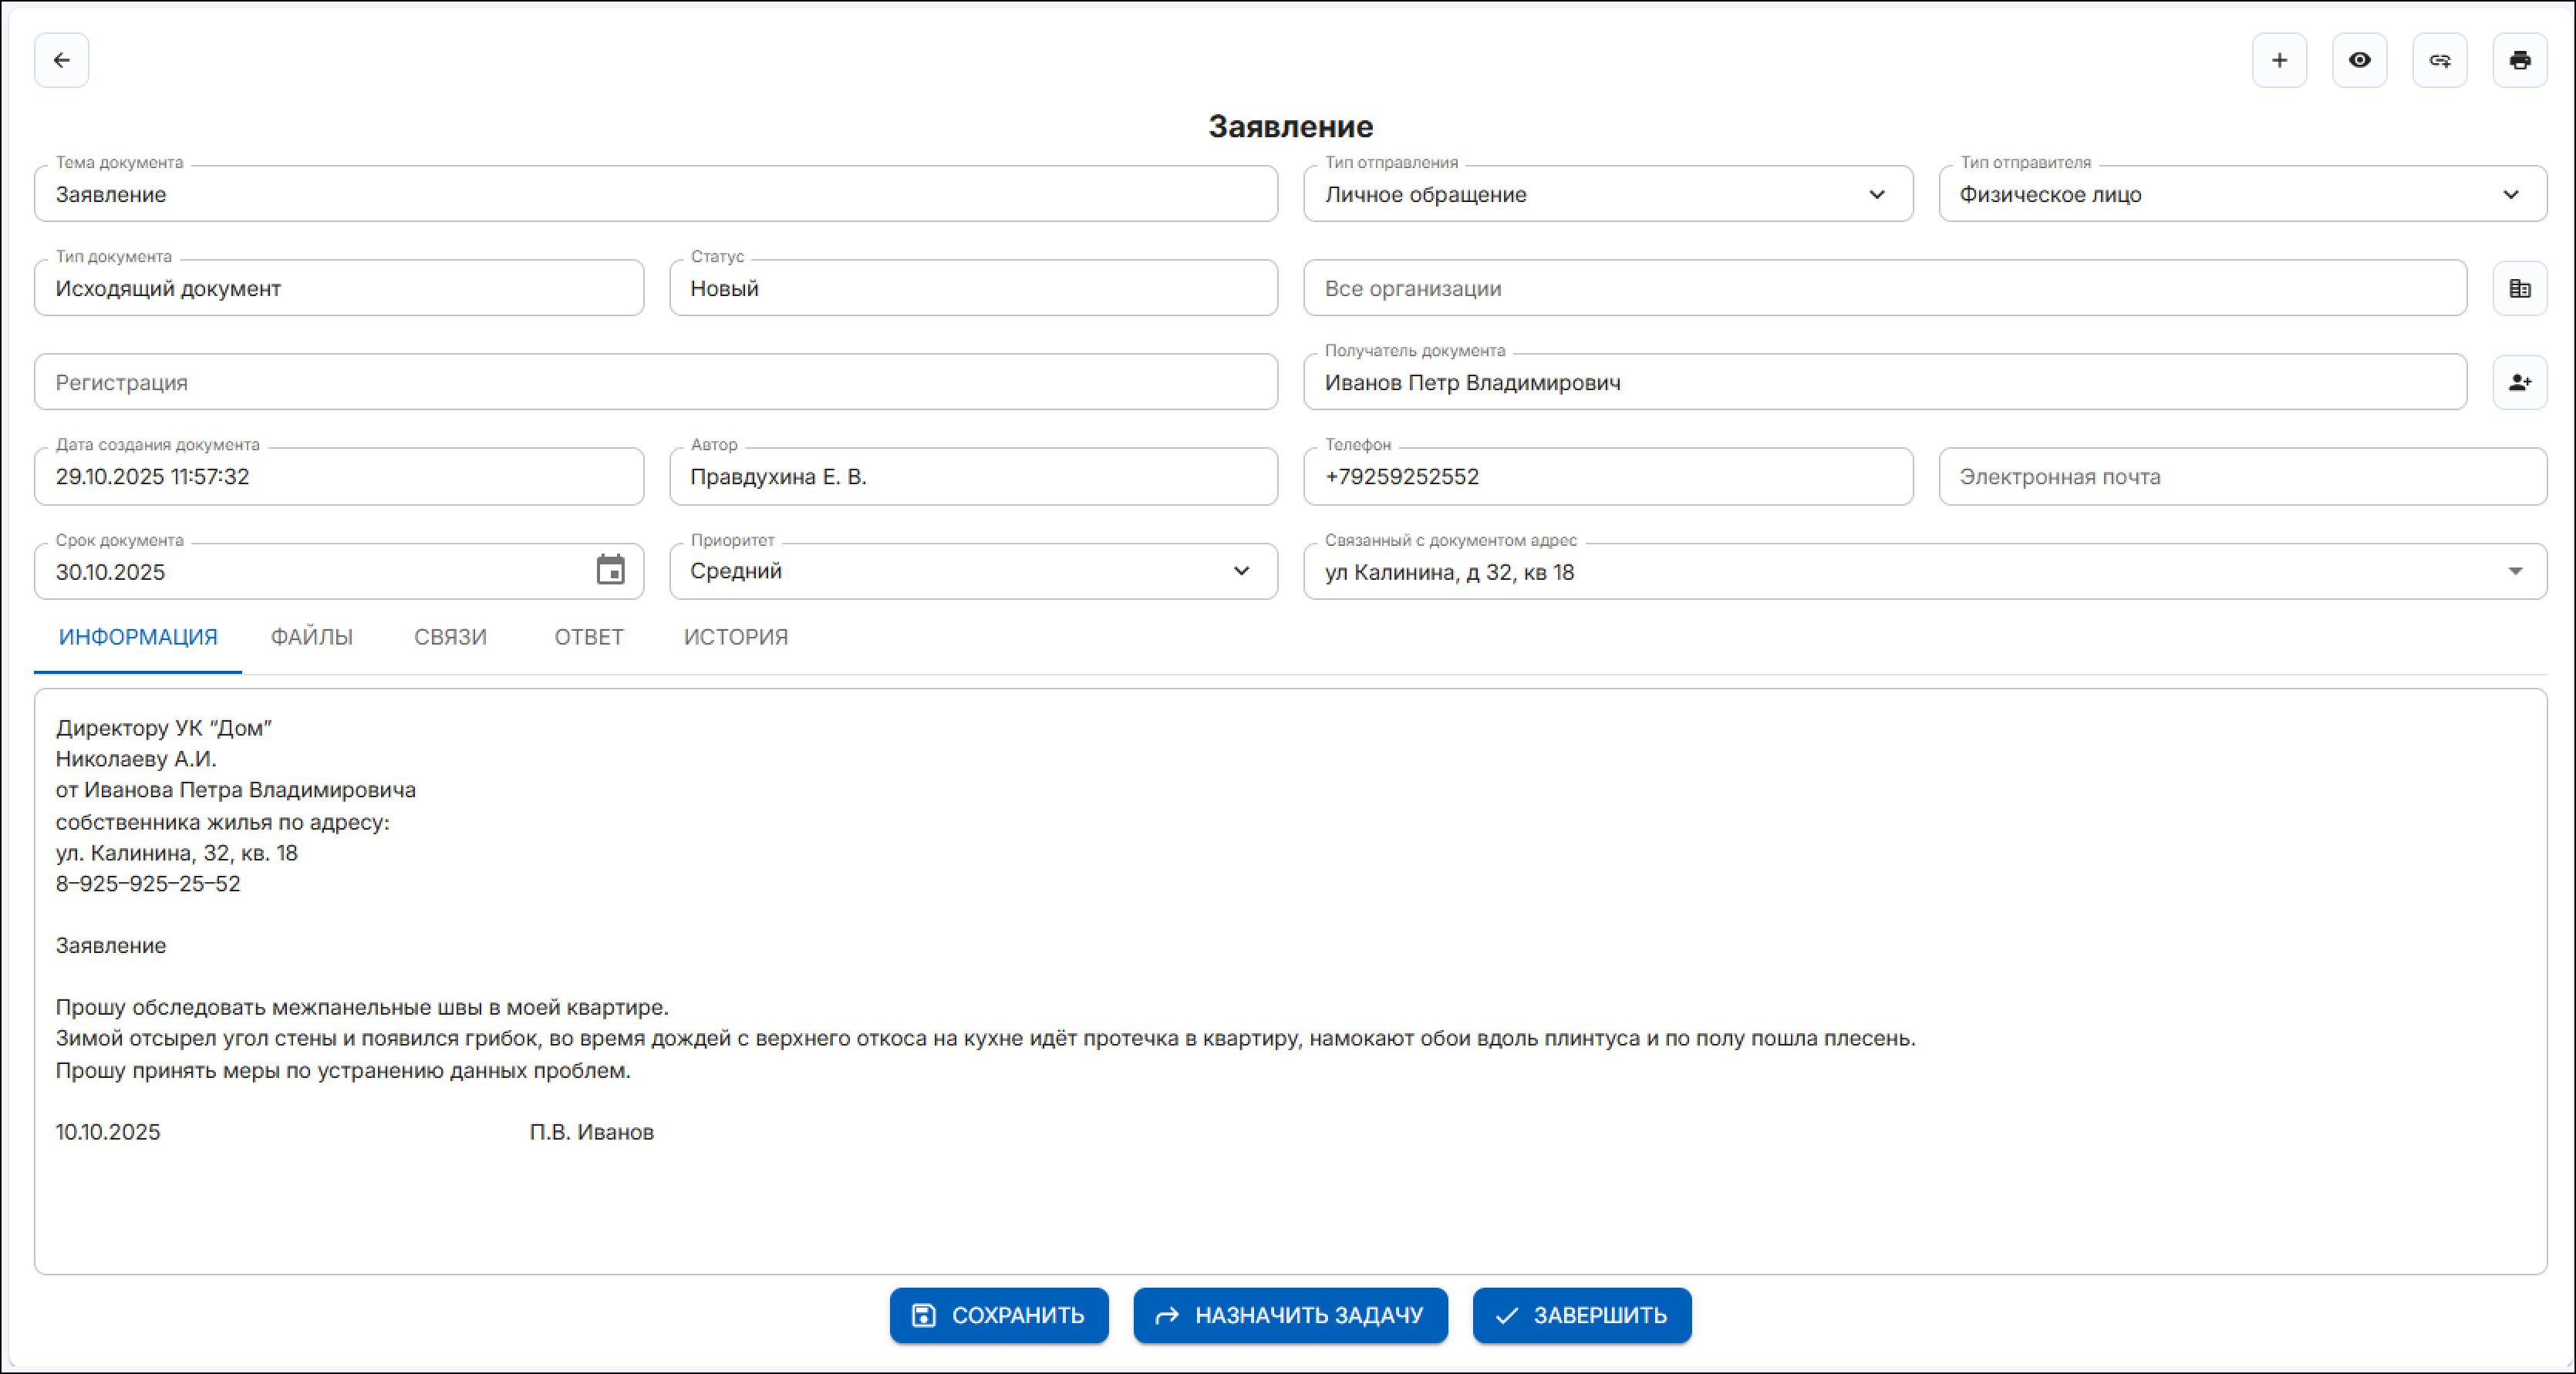The height and width of the screenshot is (1374, 2576).
Task: Go to ИСТОРИЯ tab
Action: pos(735,637)
